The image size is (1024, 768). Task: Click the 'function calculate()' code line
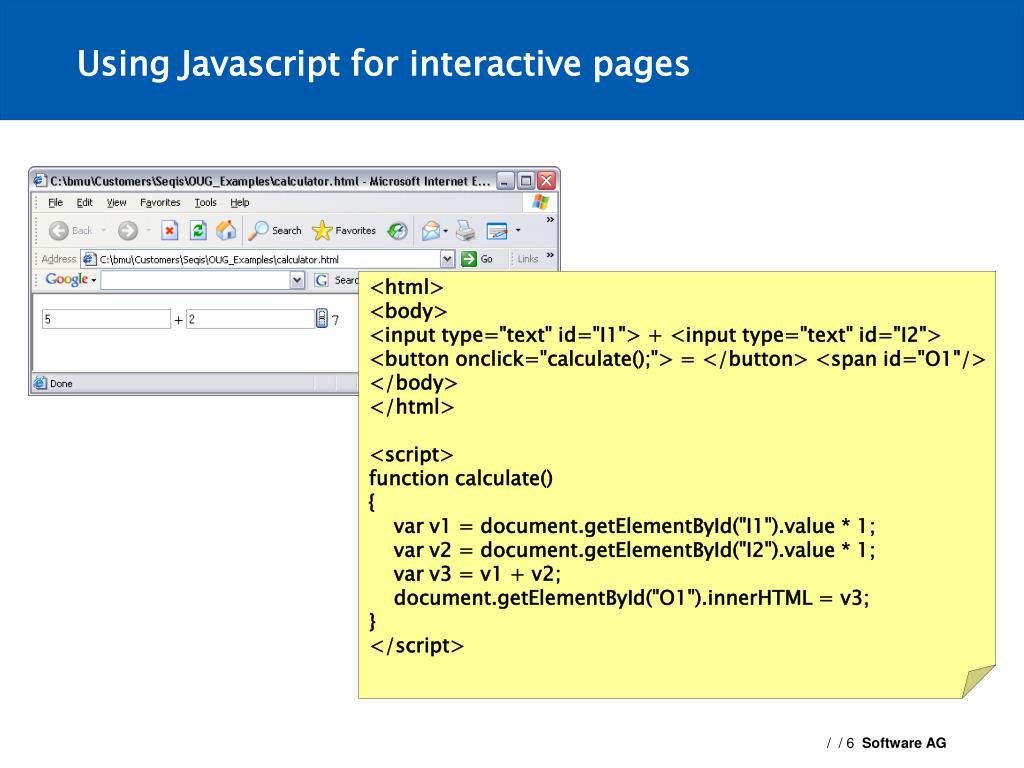click(x=461, y=478)
